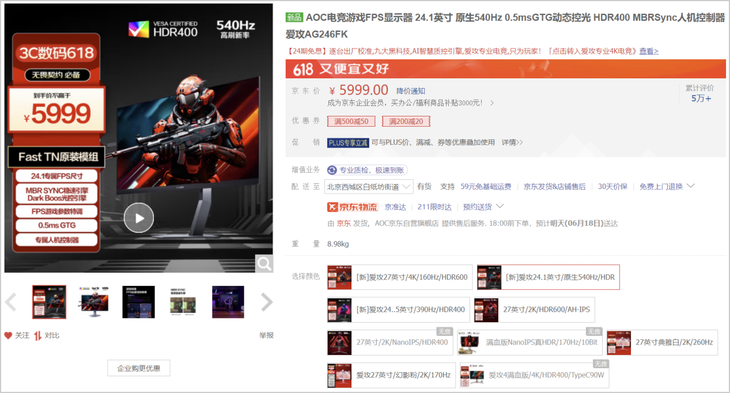Click the 降价通知 price alert link
This screenshot has height=393, width=730.
point(411,91)
